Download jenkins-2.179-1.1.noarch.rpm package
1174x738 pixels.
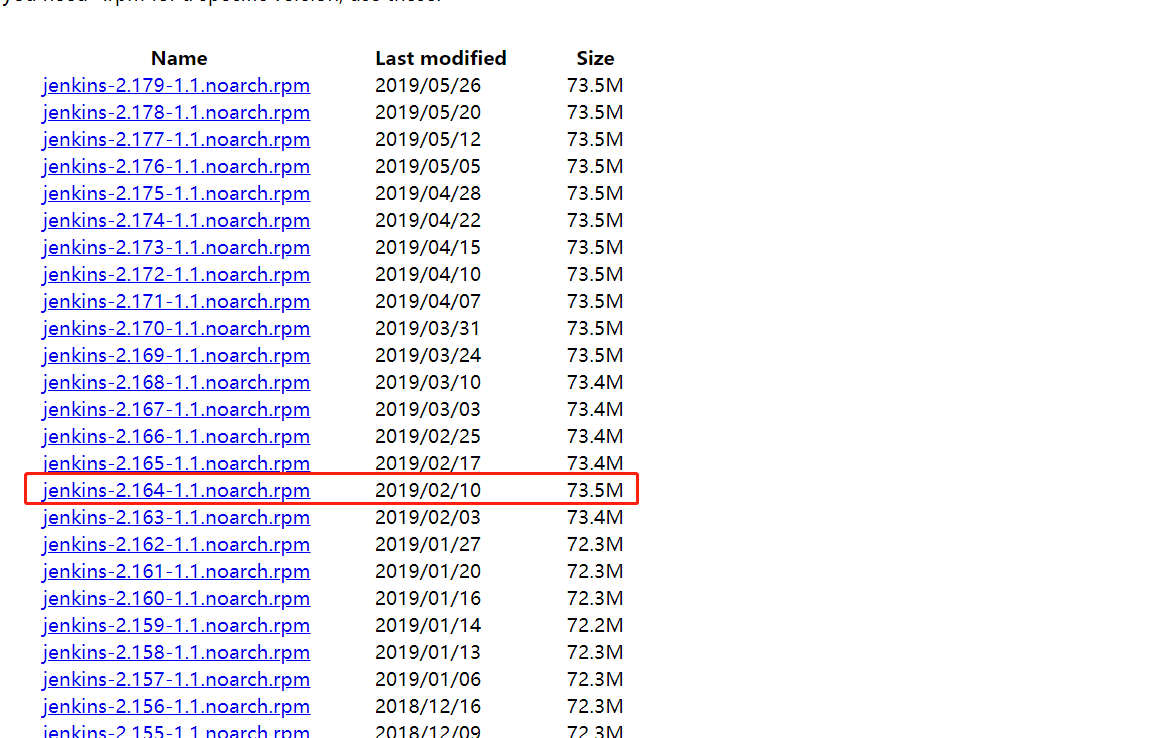(x=176, y=85)
